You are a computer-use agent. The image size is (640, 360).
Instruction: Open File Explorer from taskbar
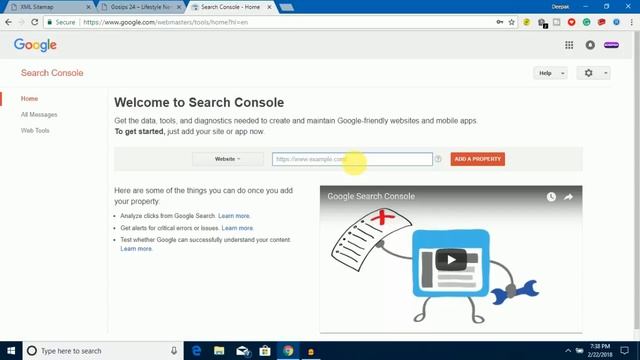click(x=219, y=351)
